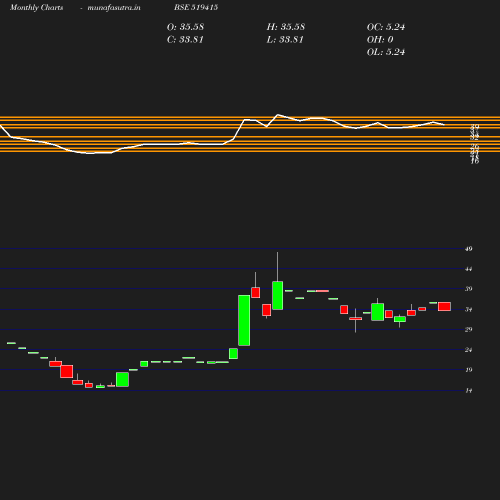Click the OH: 0 value
The image size is (500, 500).
380,40
